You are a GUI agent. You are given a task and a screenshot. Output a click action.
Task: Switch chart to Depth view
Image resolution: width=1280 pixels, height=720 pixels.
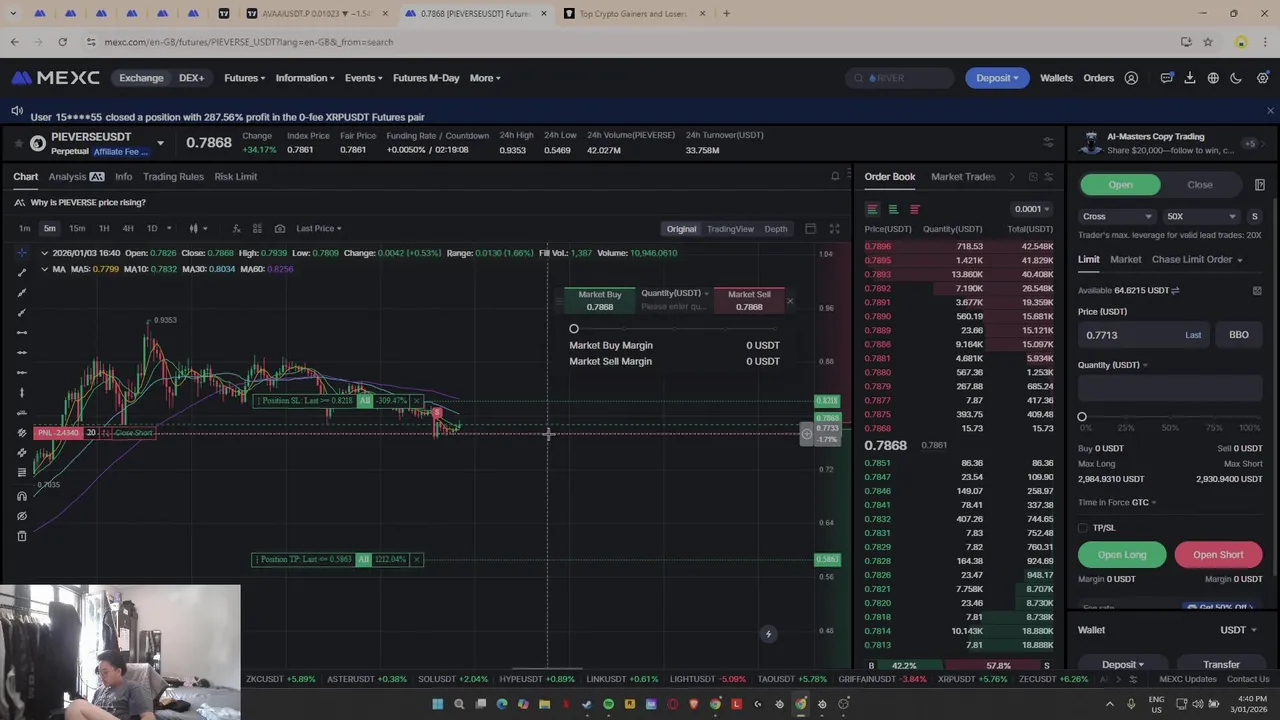(x=776, y=229)
